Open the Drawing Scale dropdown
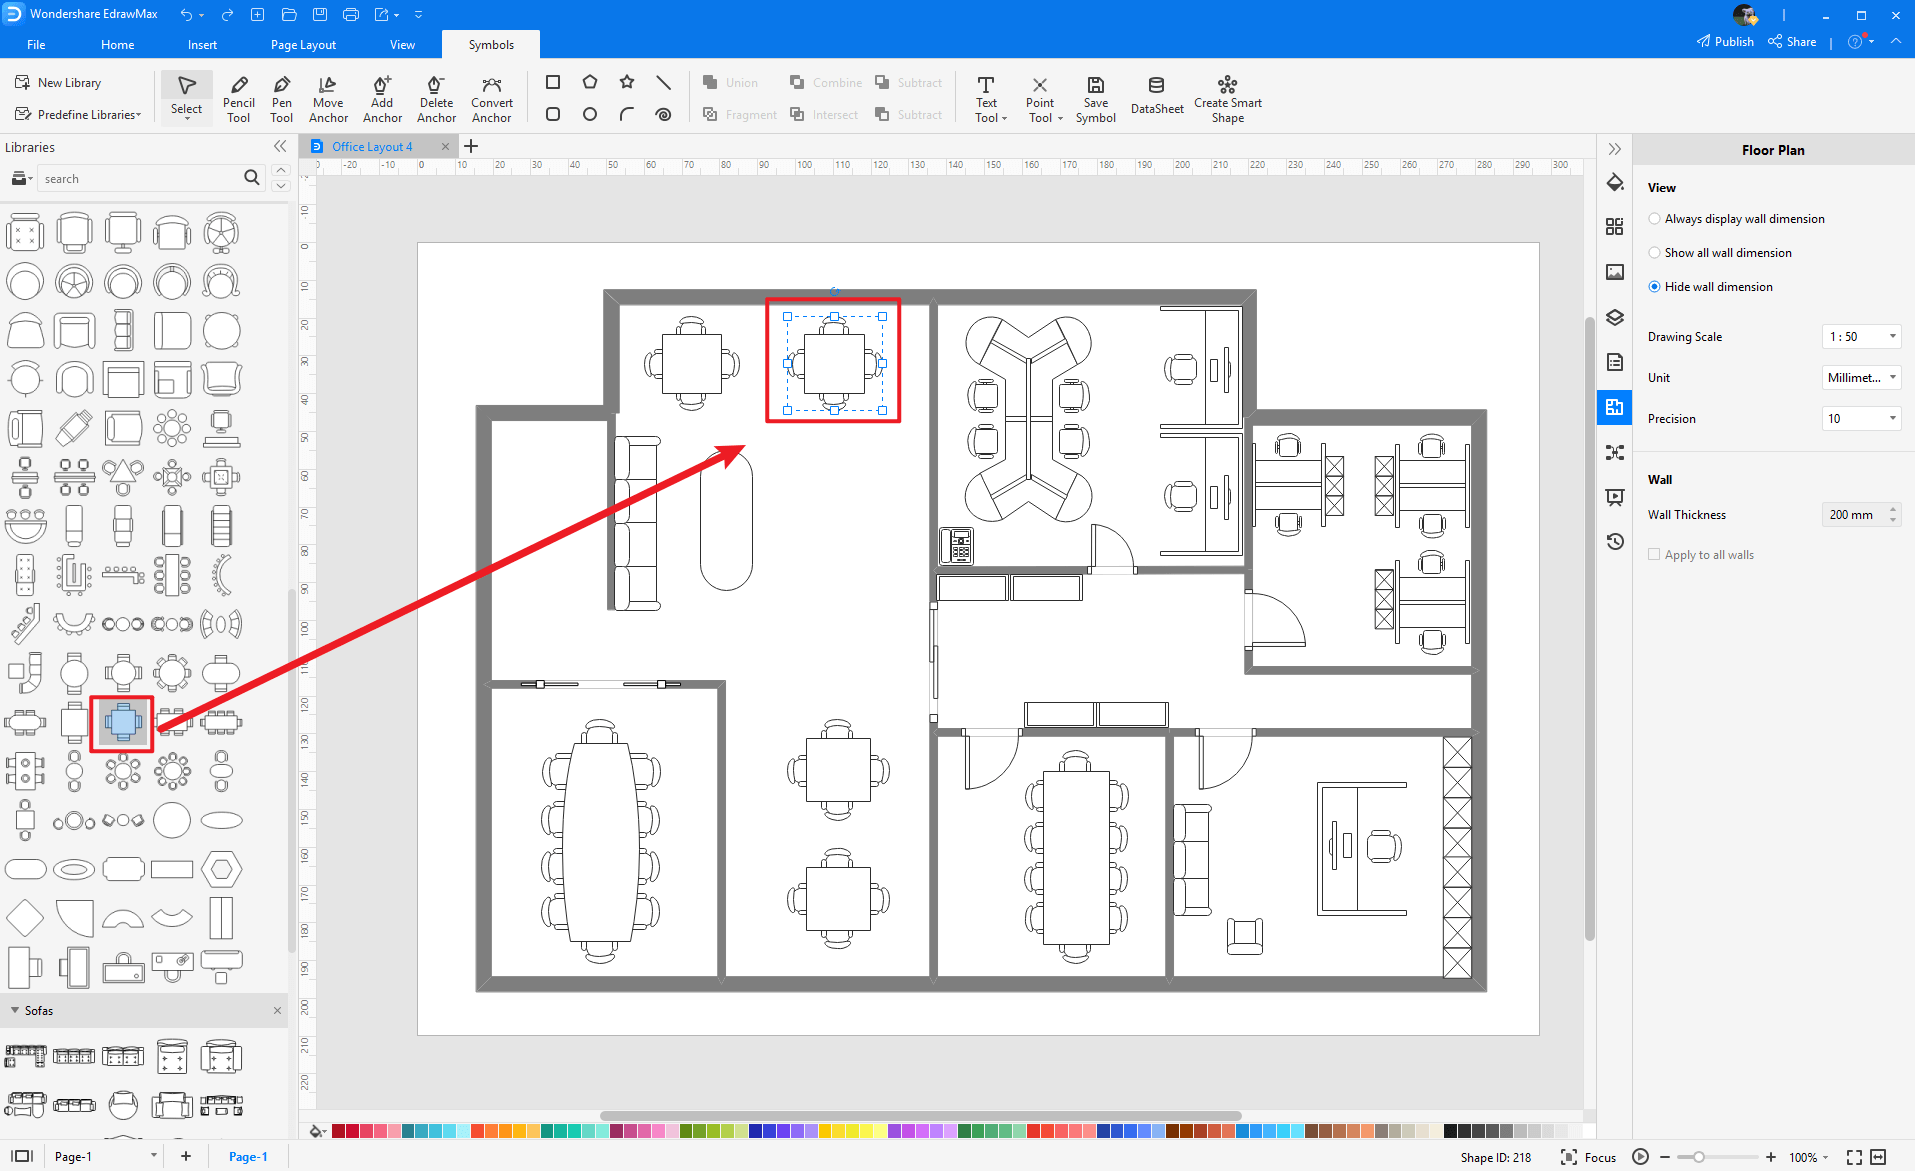The image size is (1915, 1171). pos(1861,337)
